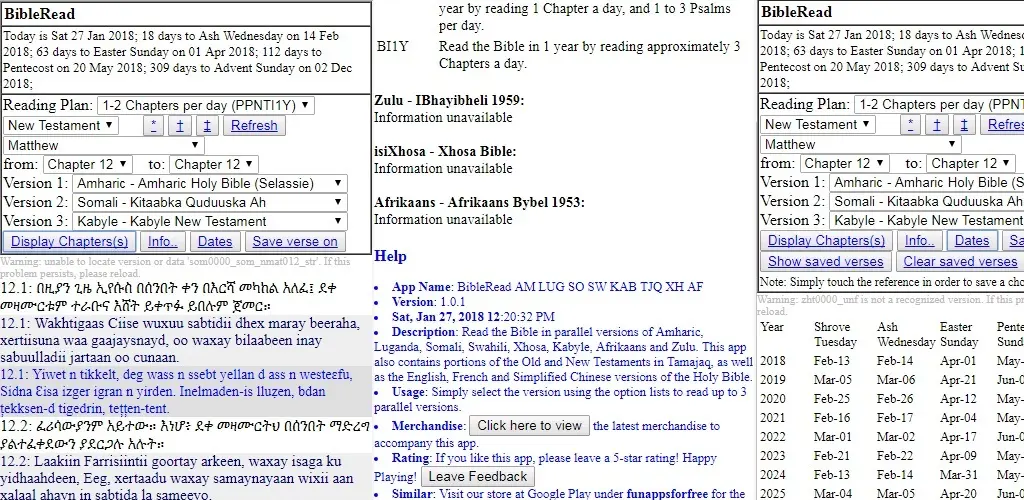The width and height of the screenshot is (1024, 500).
Task: Click Amharic verse 12.2 text
Action: tap(185, 435)
